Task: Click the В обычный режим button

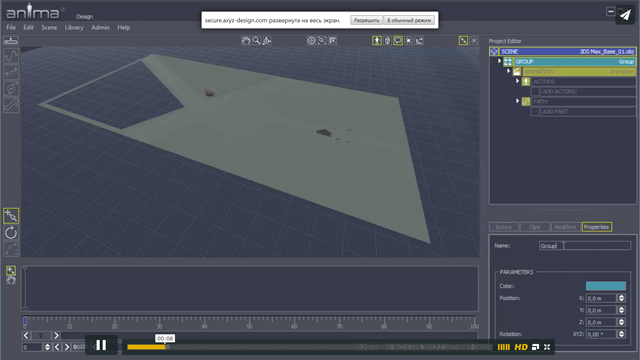Action: click(x=409, y=20)
